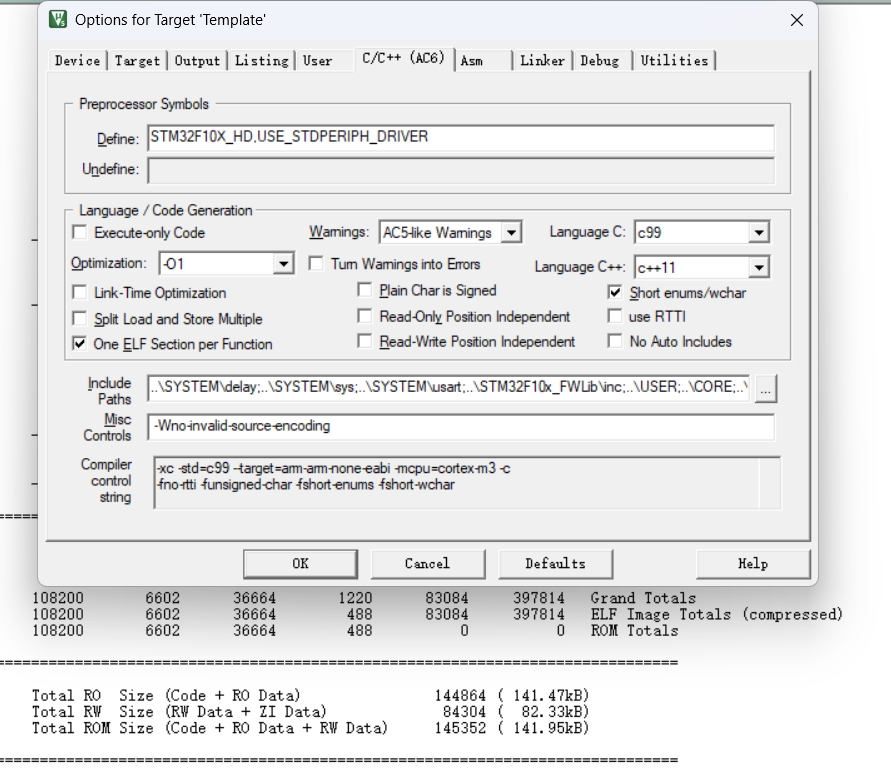The width and height of the screenshot is (891, 774).
Task: Click the Include Paths text field
Action: pos(448,388)
